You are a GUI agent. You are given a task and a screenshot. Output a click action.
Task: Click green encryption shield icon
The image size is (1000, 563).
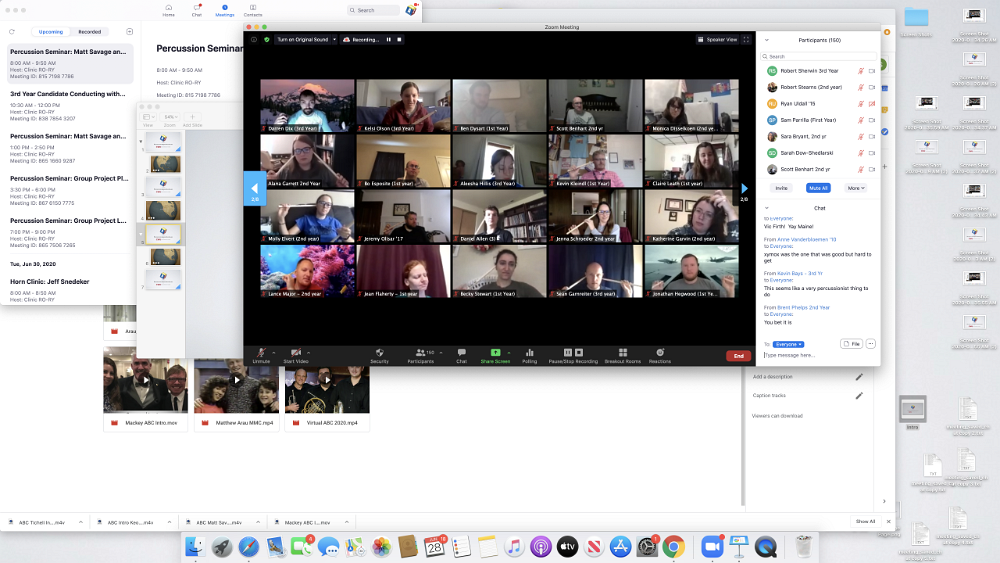pos(267,40)
